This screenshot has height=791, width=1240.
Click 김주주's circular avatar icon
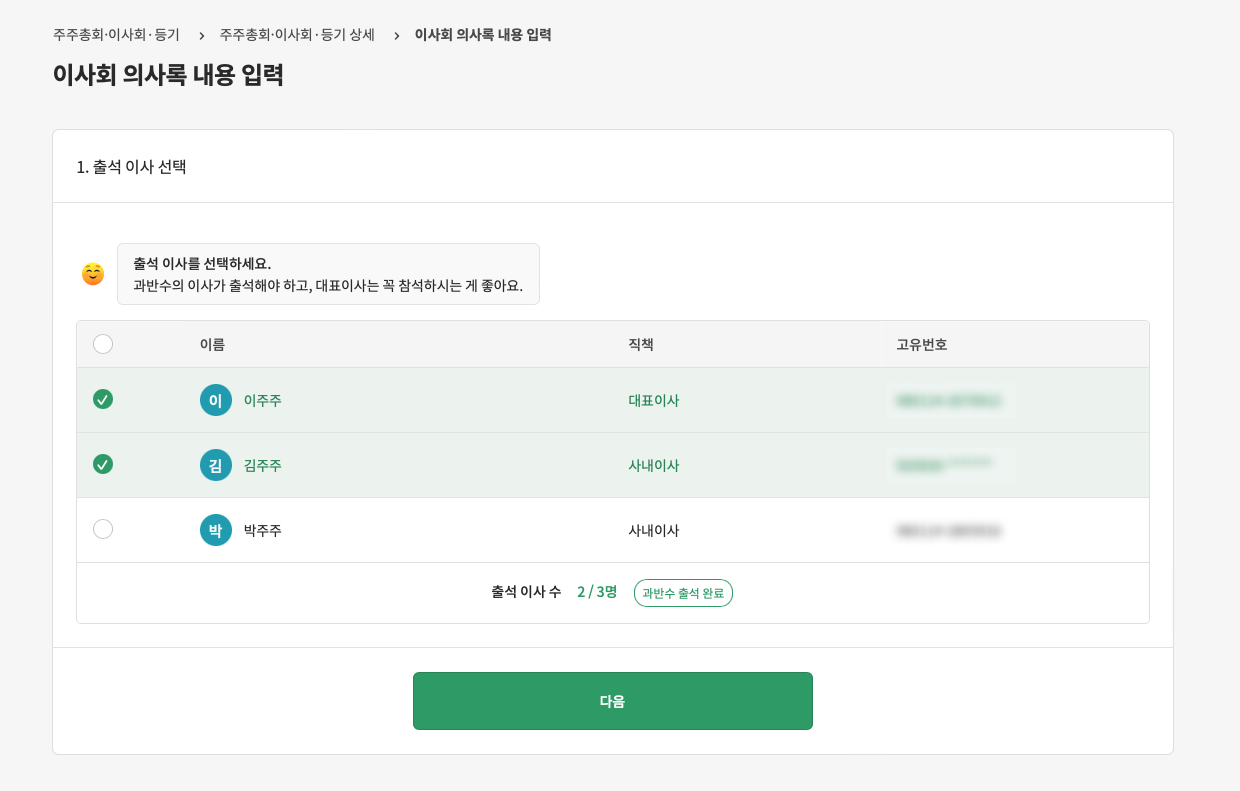pos(217,465)
